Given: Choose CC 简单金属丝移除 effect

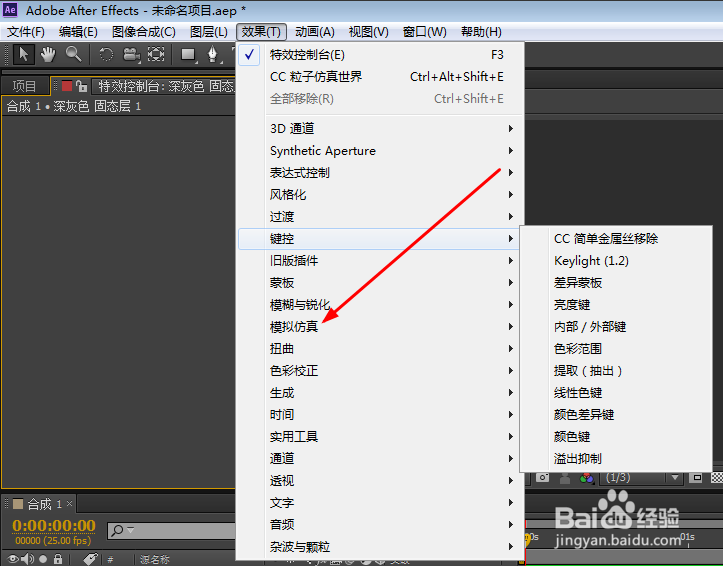Looking at the screenshot, I should 616,239.
